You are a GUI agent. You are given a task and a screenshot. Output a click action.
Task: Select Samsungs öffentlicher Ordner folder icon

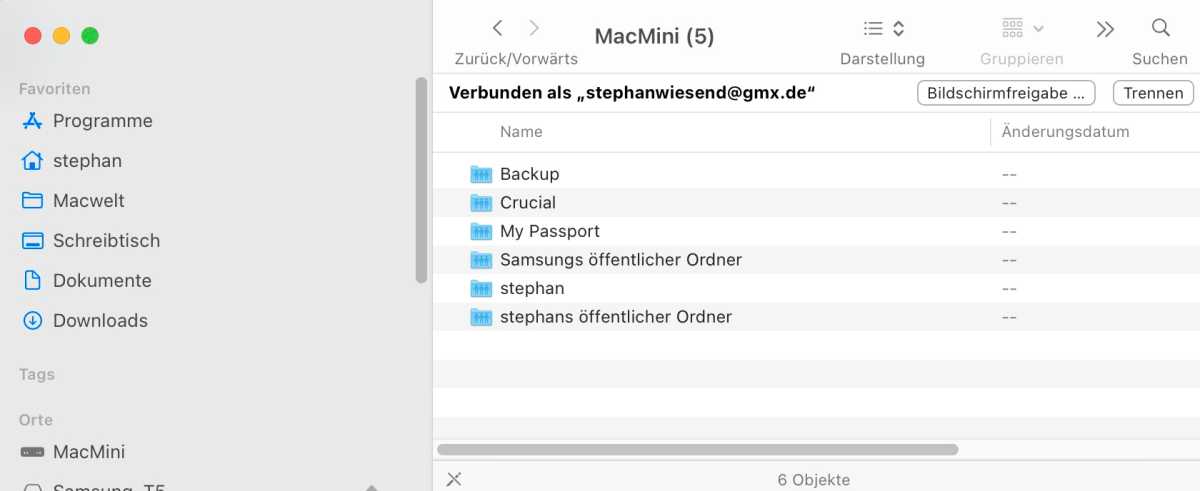pos(481,260)
